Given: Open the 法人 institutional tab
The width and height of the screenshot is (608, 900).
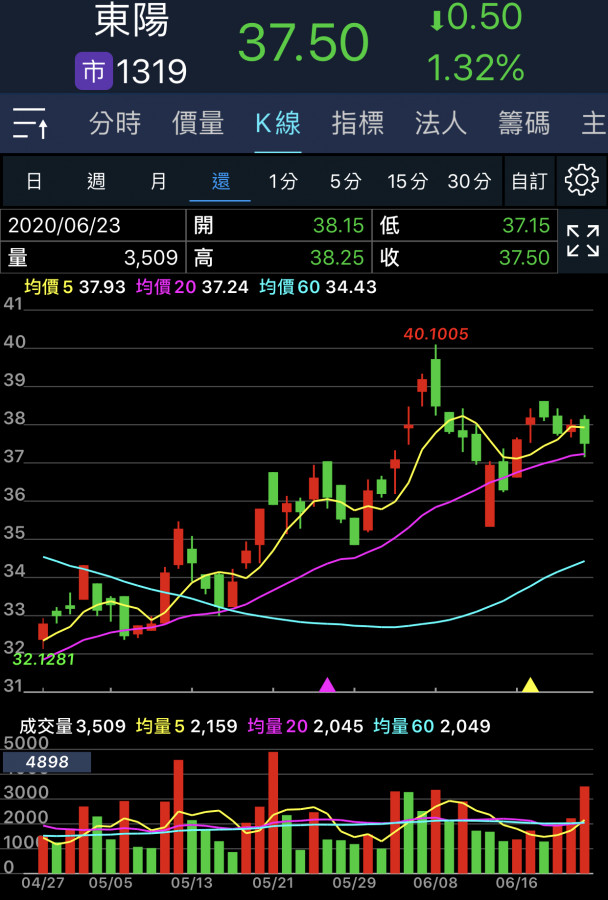Looking at the screenshot, I should tap(441, 124).
